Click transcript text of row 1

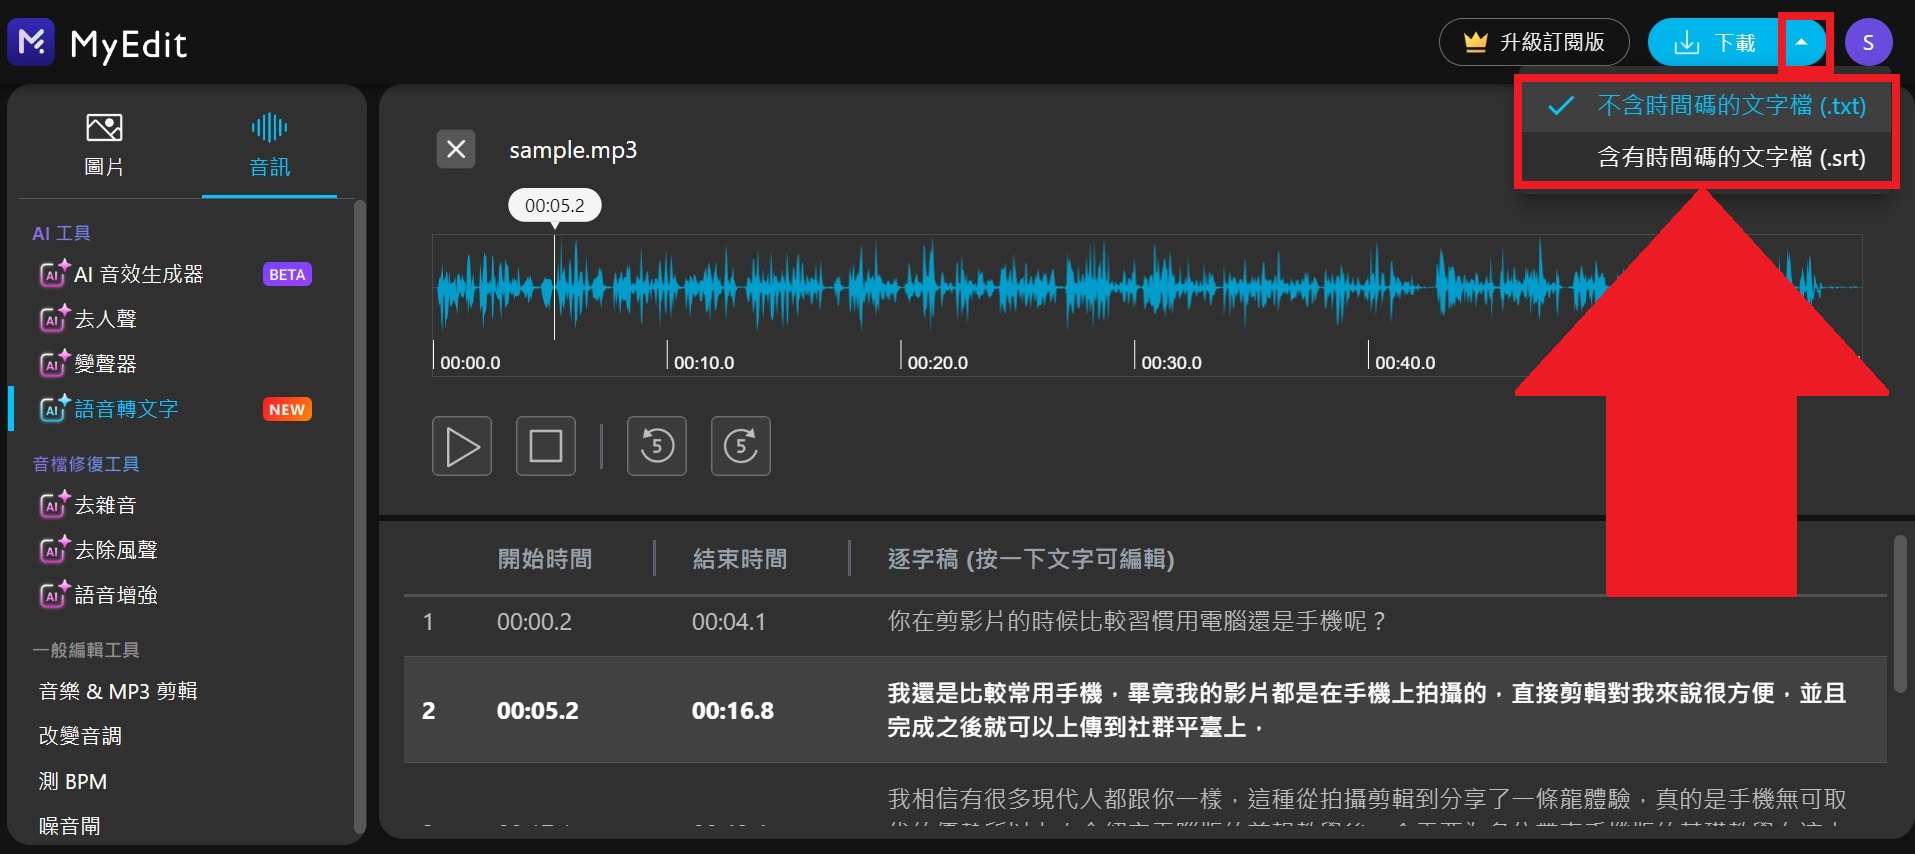[1137, 622]
